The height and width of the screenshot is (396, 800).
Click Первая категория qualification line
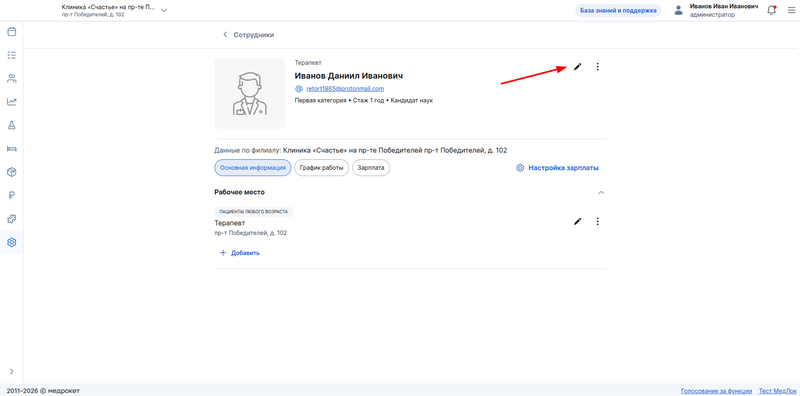[x=364, y=101]
